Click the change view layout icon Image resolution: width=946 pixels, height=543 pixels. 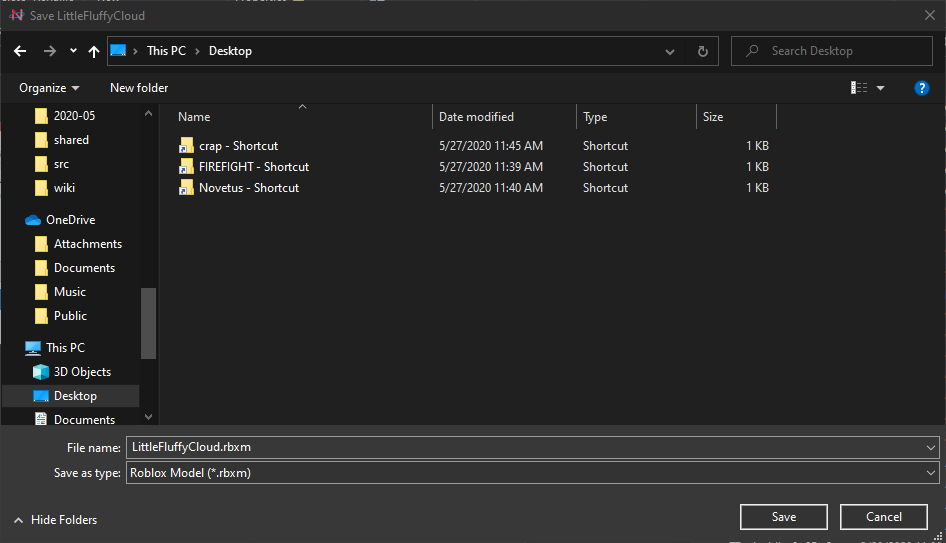pyautogui.click(x=859, y=88)
